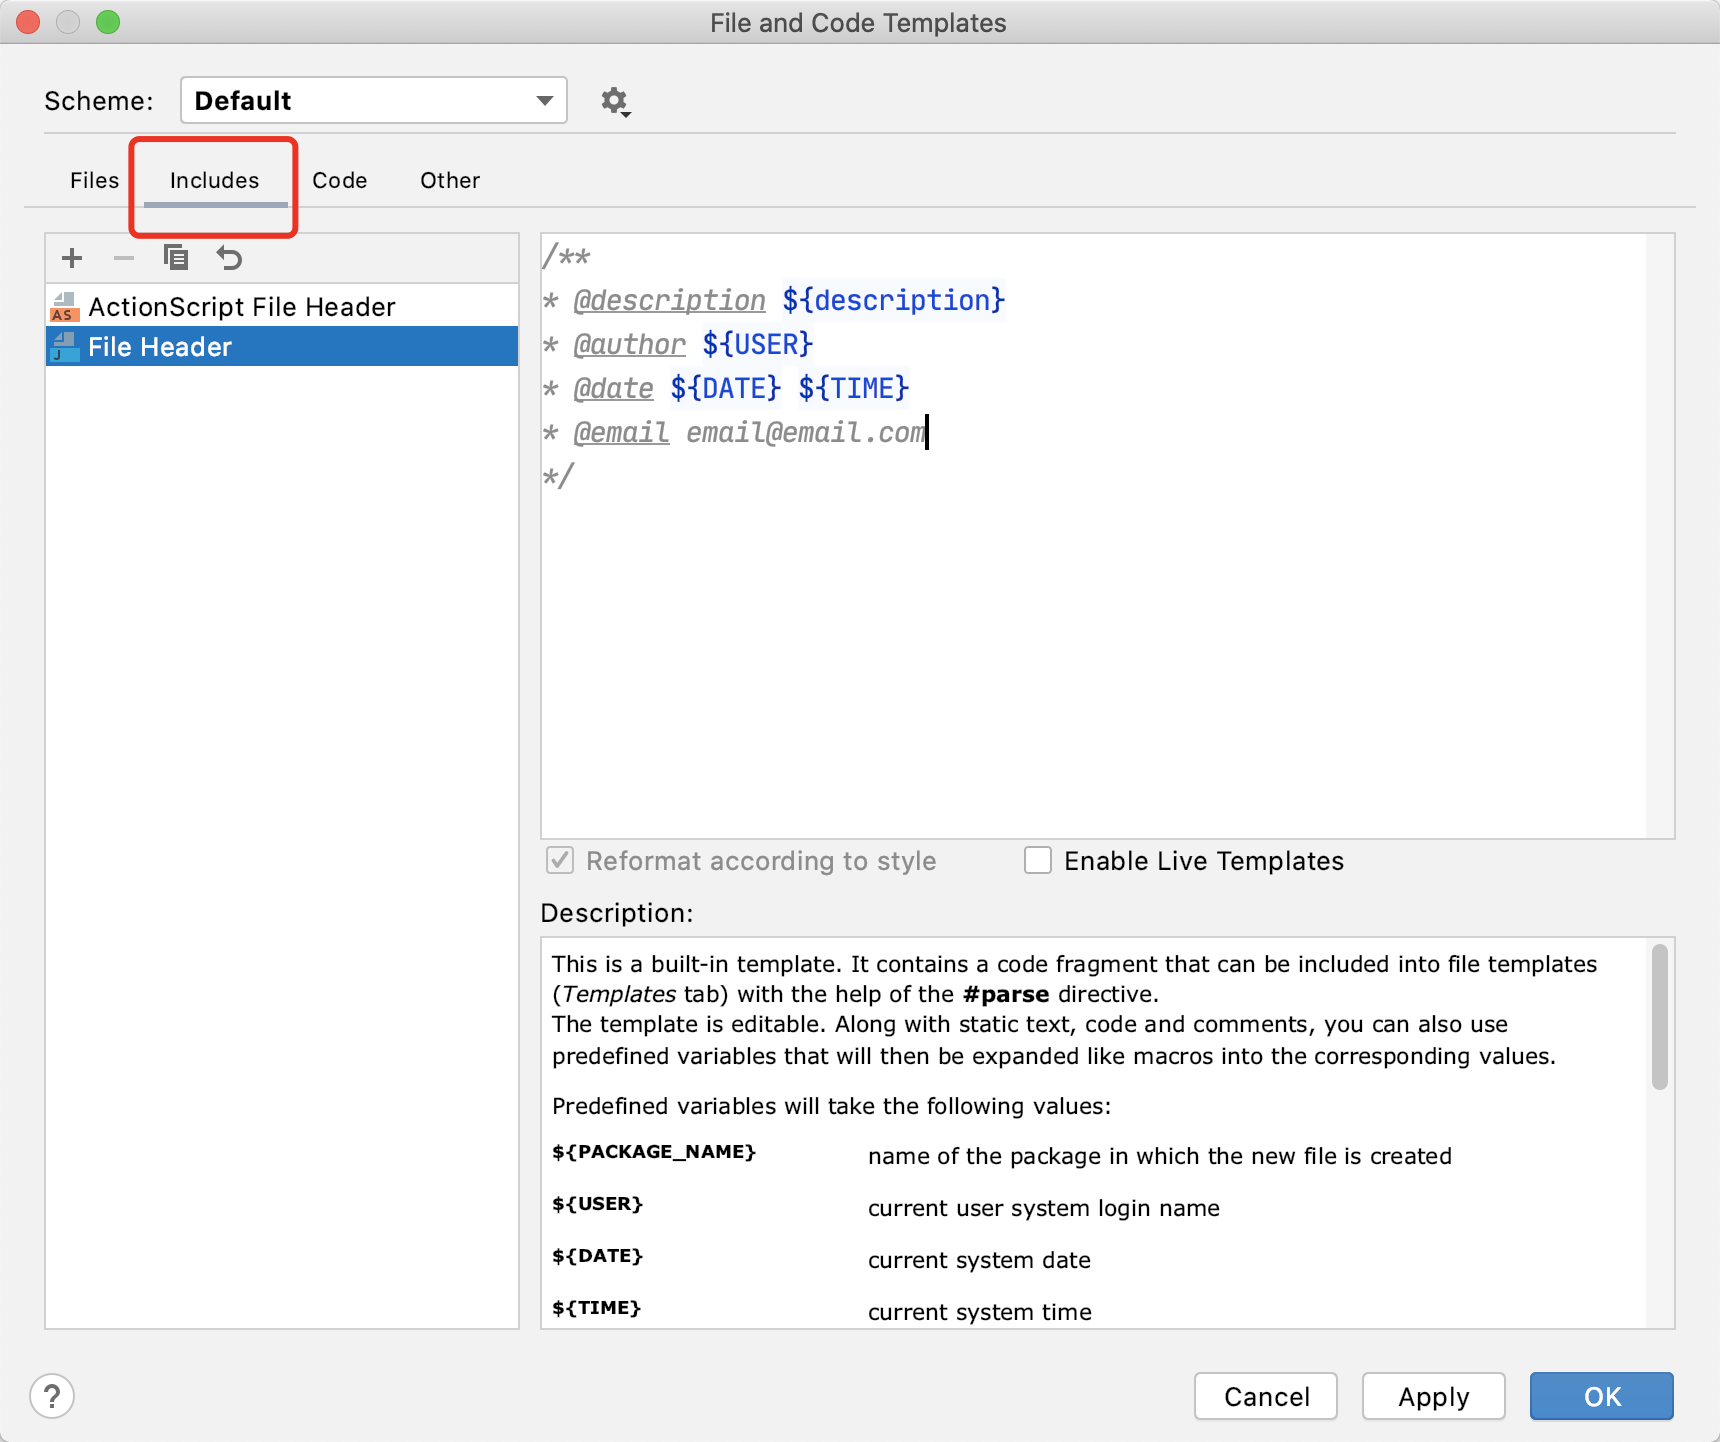
Task: Open the Other tab
Action: (450, 181)
